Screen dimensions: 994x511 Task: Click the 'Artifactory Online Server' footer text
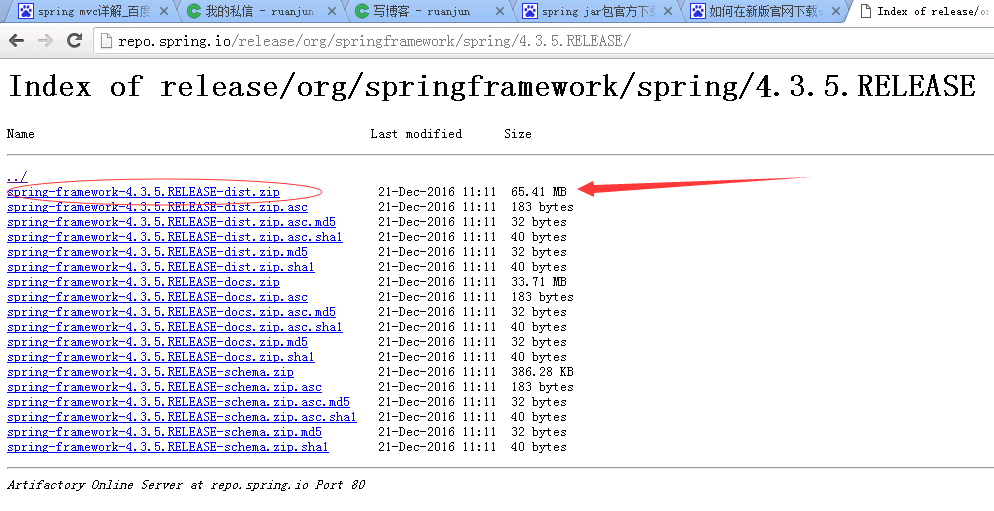click(x=186, y=485)
